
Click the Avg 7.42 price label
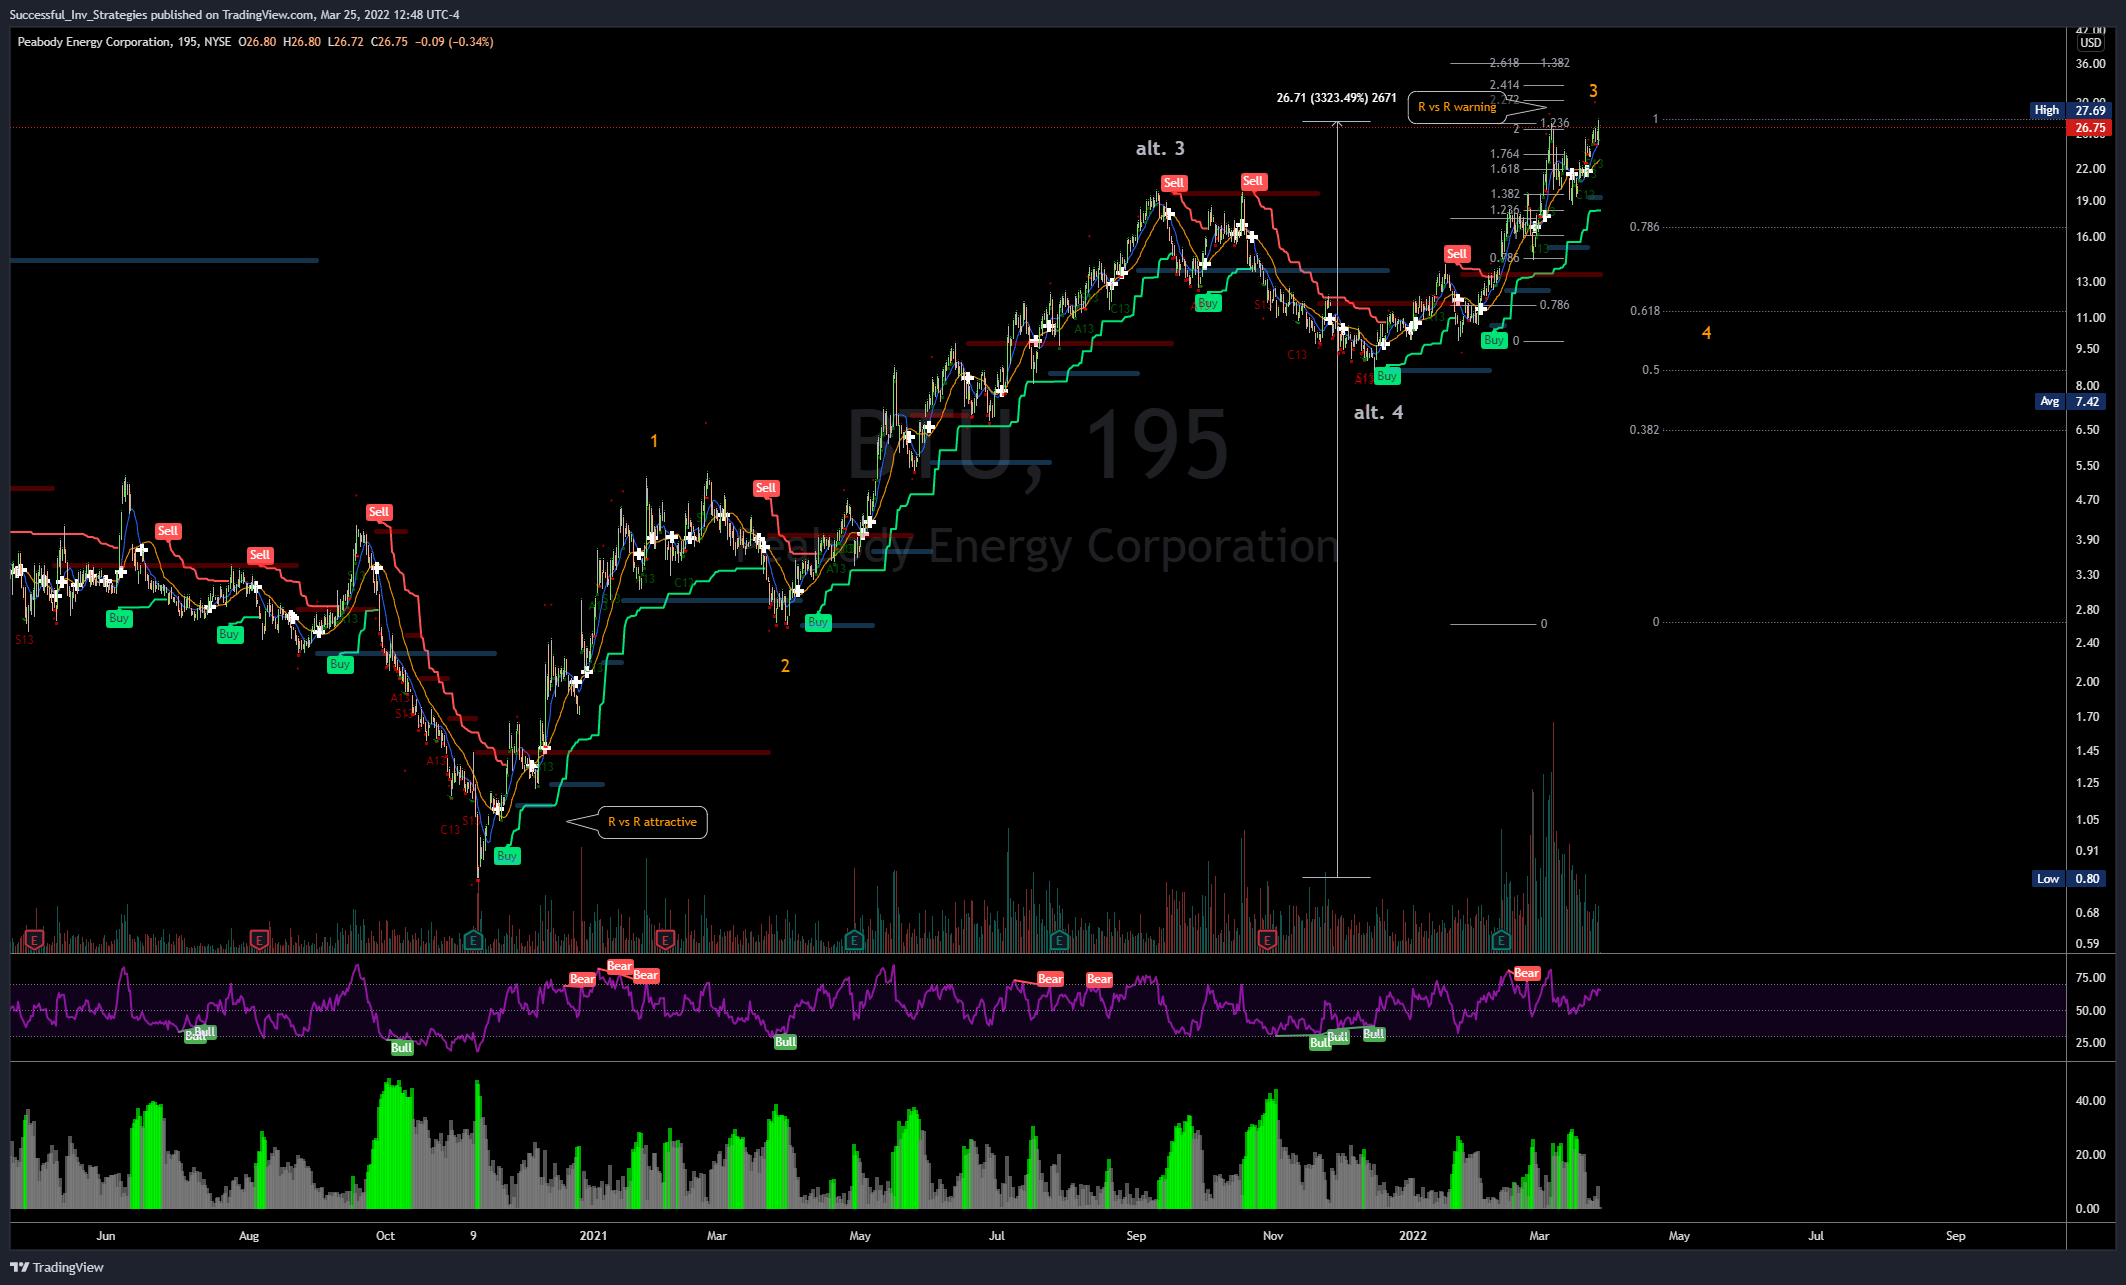click(x=2070, y=401)
